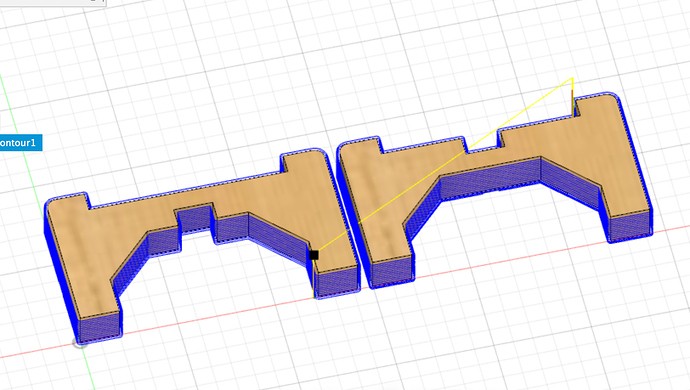Select the angled inner wall of the left part

130,264
